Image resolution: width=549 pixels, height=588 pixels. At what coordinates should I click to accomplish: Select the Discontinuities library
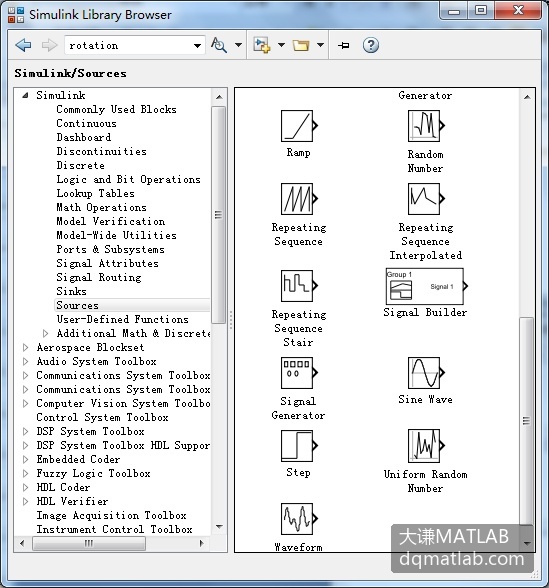coord(101,152)
